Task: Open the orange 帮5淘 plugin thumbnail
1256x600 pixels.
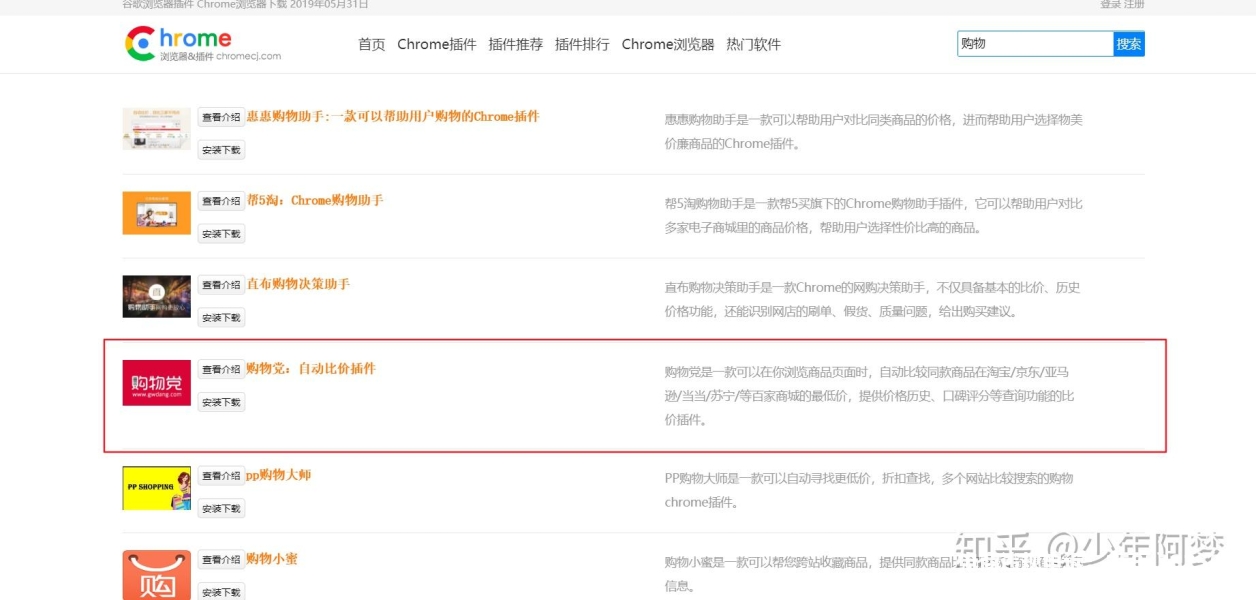Action: pyautogui.click(x=156, y=213)
